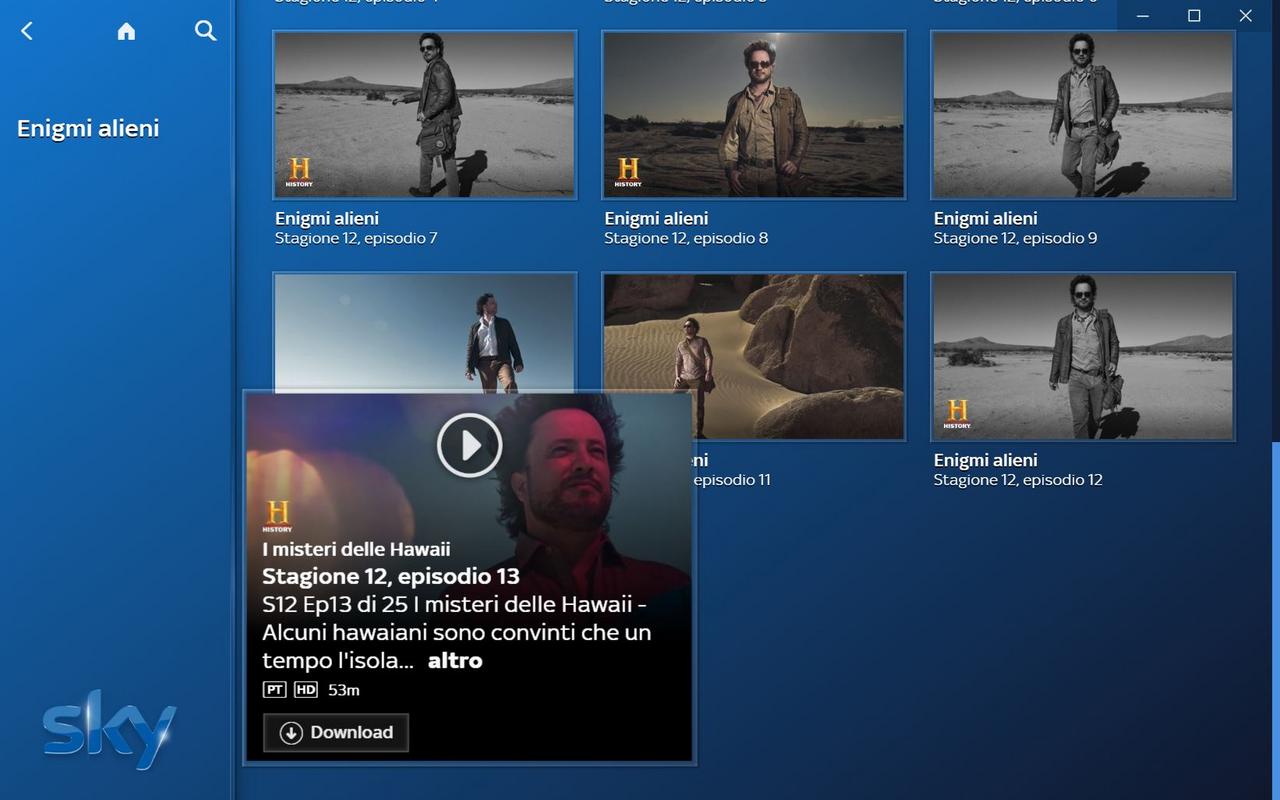Viewport: 1280px width, 800px height.
Task: Select 'Stagione 12, episodio 9' text
Action: coord(1015,238)
